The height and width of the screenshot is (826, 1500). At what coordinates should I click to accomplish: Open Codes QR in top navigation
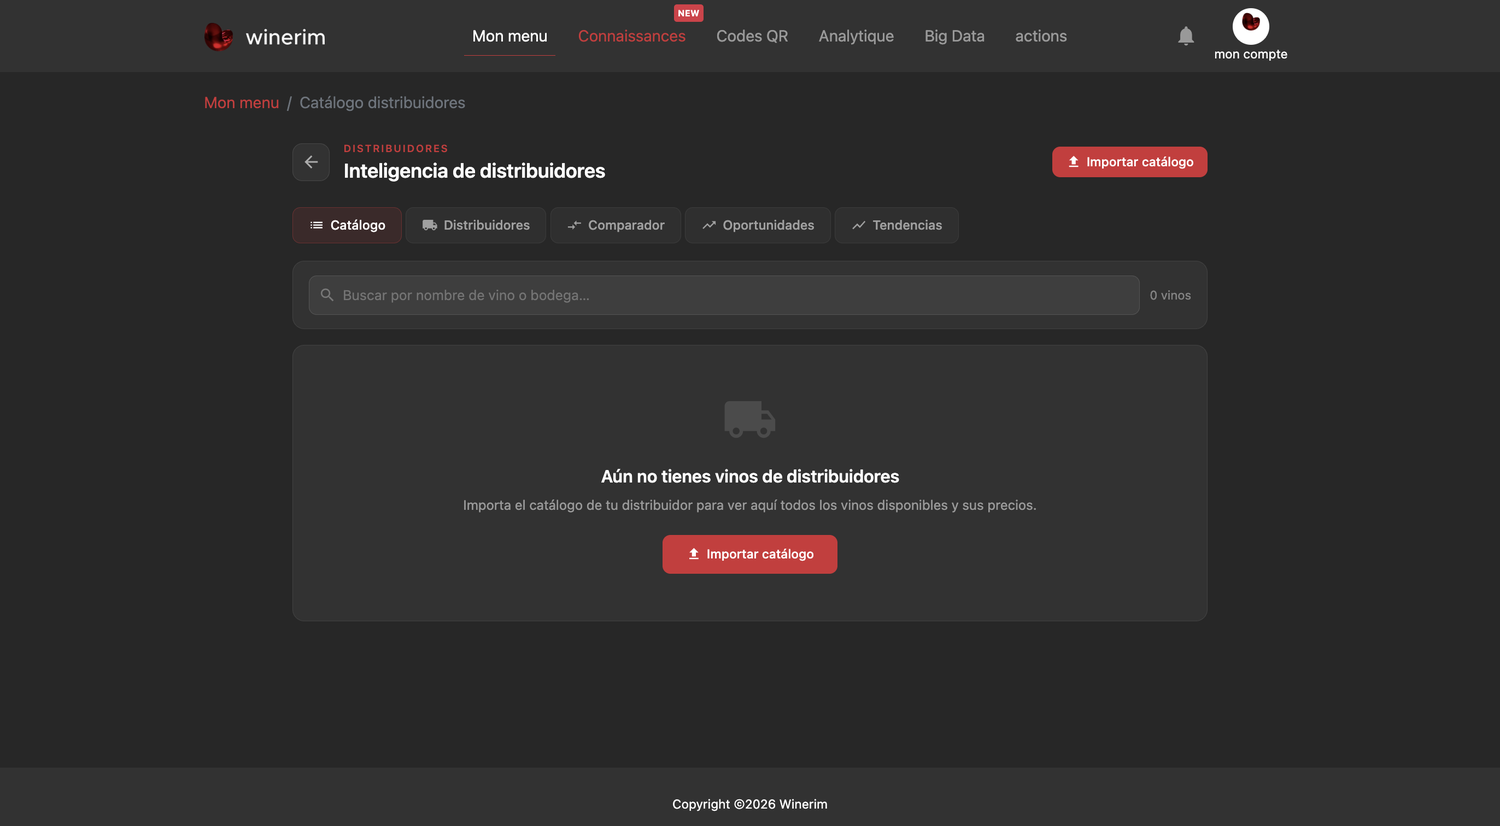(x=752, y=36)
